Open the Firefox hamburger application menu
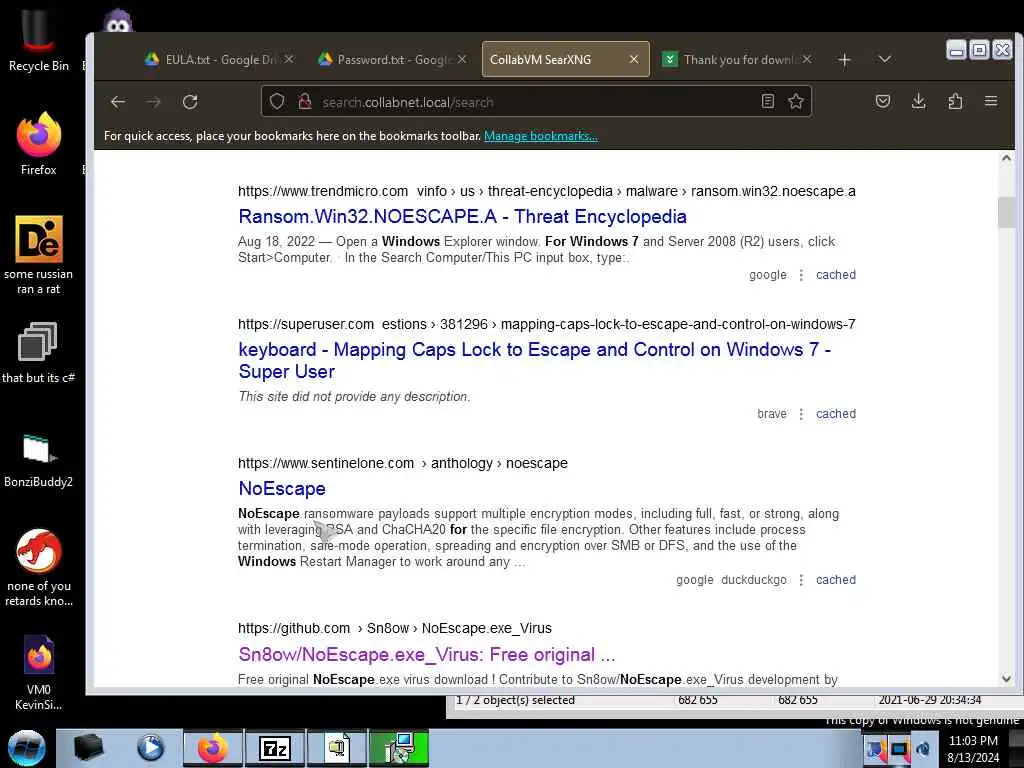1024x768 pixels. pos(991,101)
